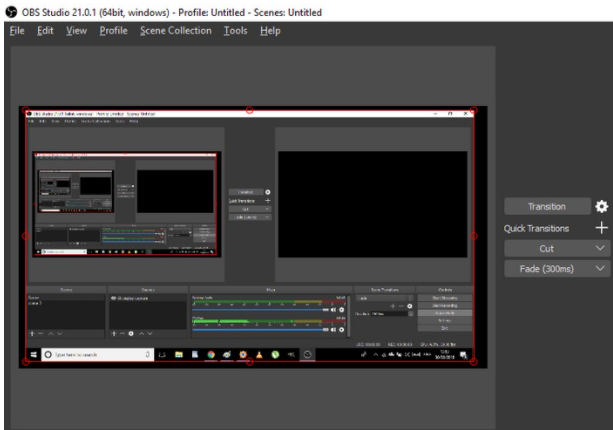613x430 pixels.
Task: Move source down in captured Sources panel
Action: [150, 333]
